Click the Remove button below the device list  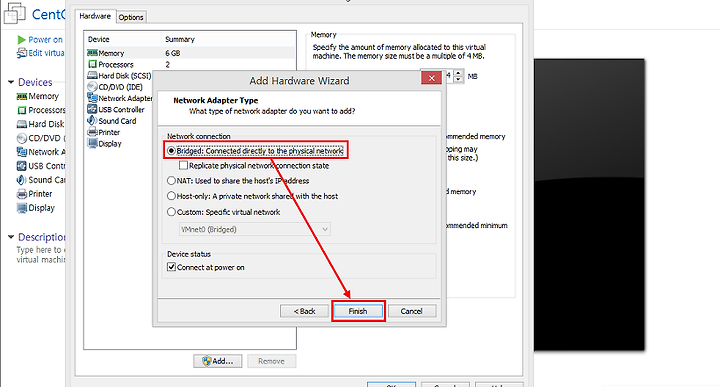click(271, 361)
